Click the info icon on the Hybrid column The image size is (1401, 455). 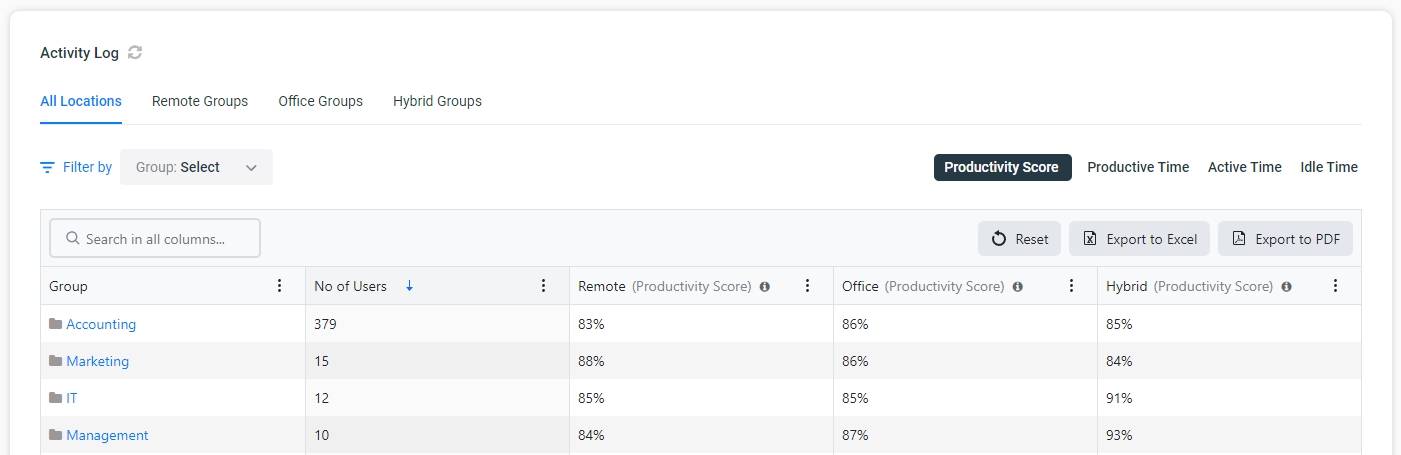[1287, 287]
